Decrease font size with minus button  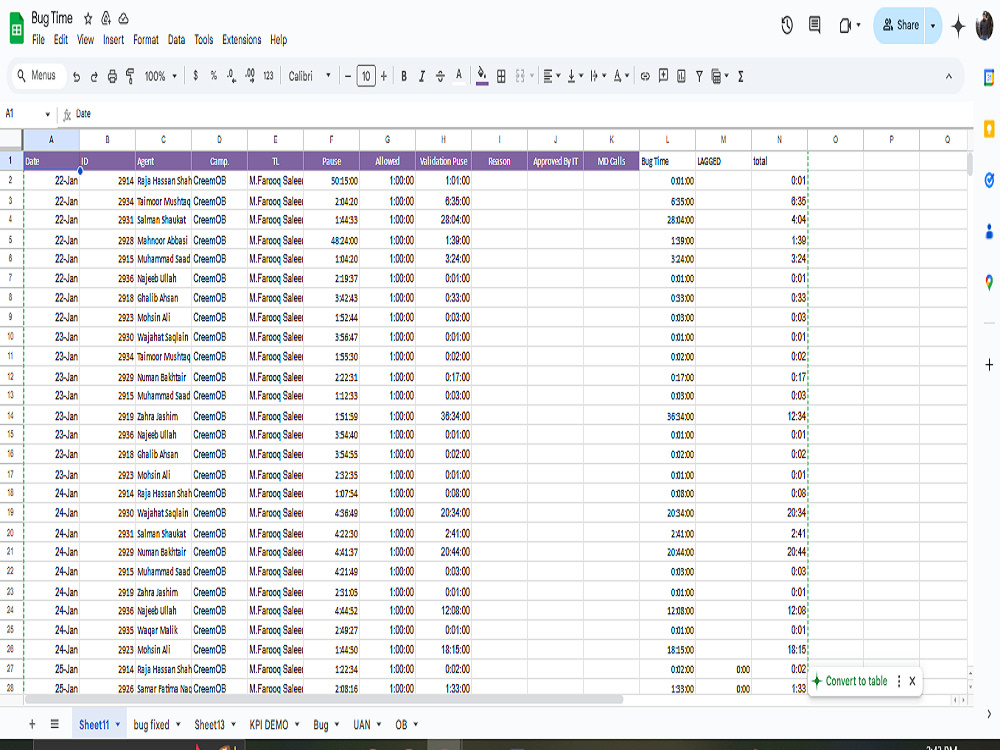coord(348,77)
